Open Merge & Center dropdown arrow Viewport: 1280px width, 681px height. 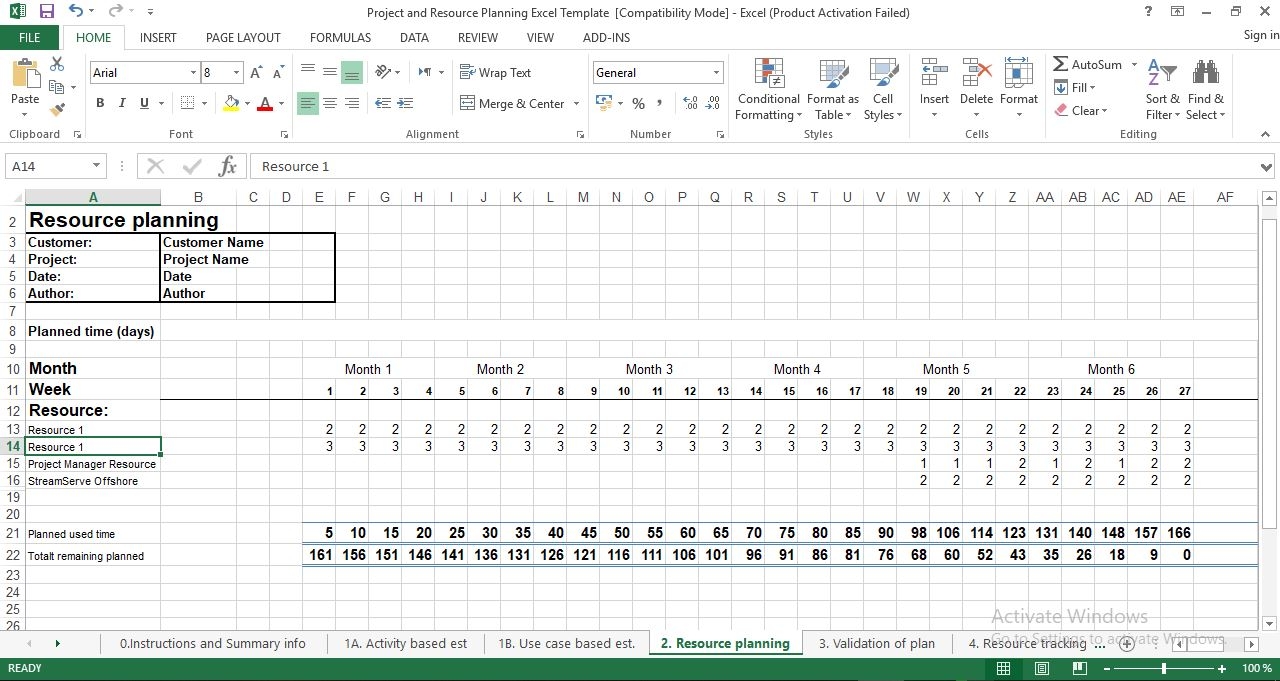coord(576,104)
